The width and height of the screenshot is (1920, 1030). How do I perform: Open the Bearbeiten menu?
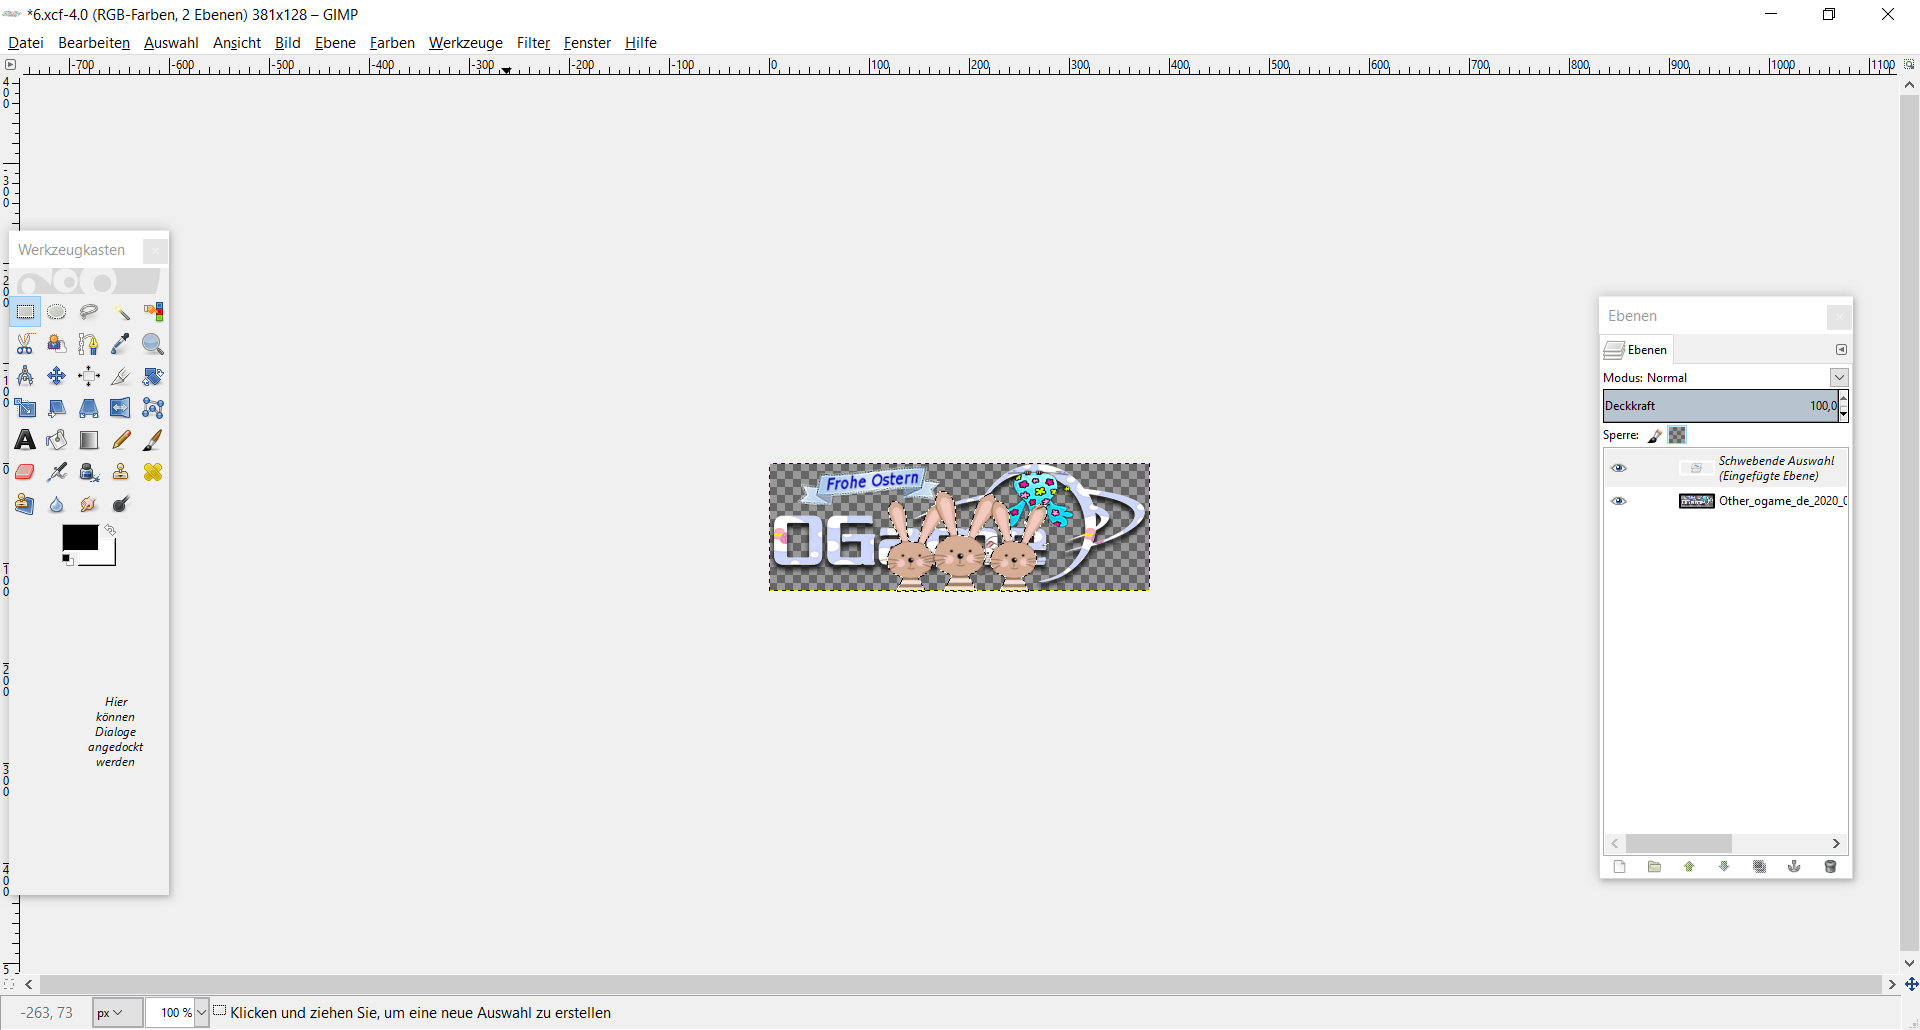94,43
